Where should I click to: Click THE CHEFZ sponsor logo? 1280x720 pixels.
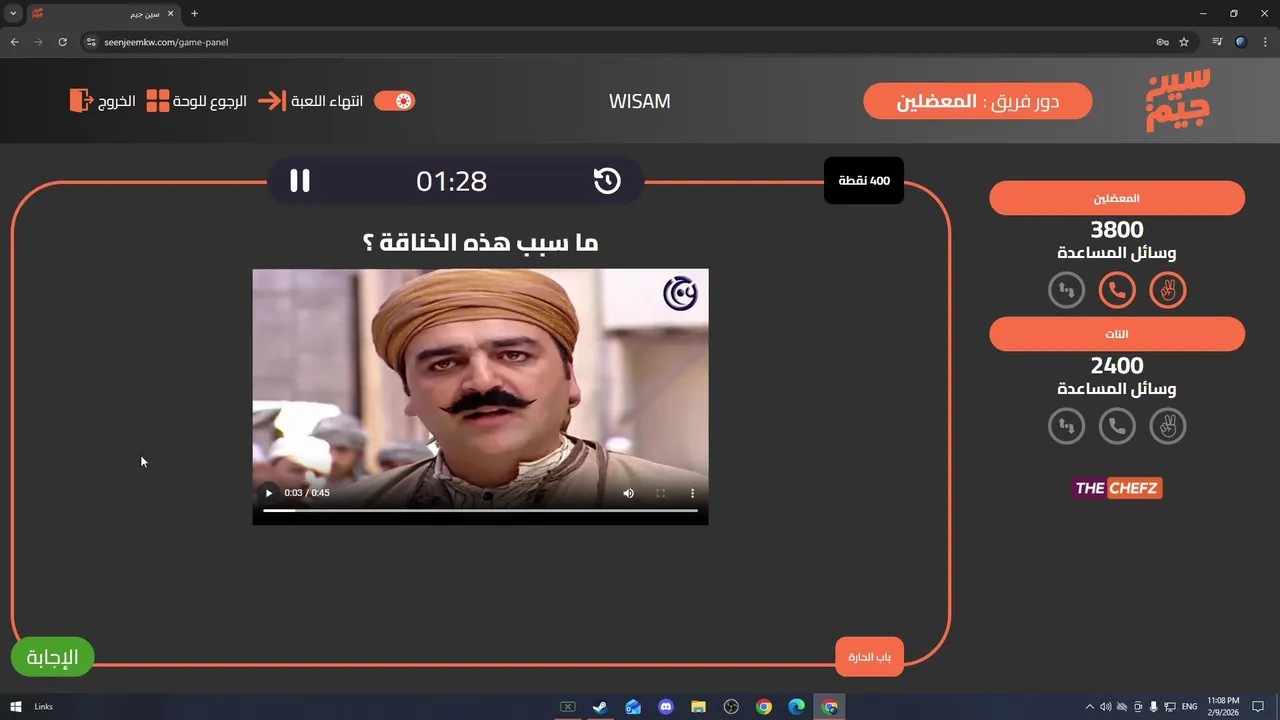click(x=1117, y=488)
